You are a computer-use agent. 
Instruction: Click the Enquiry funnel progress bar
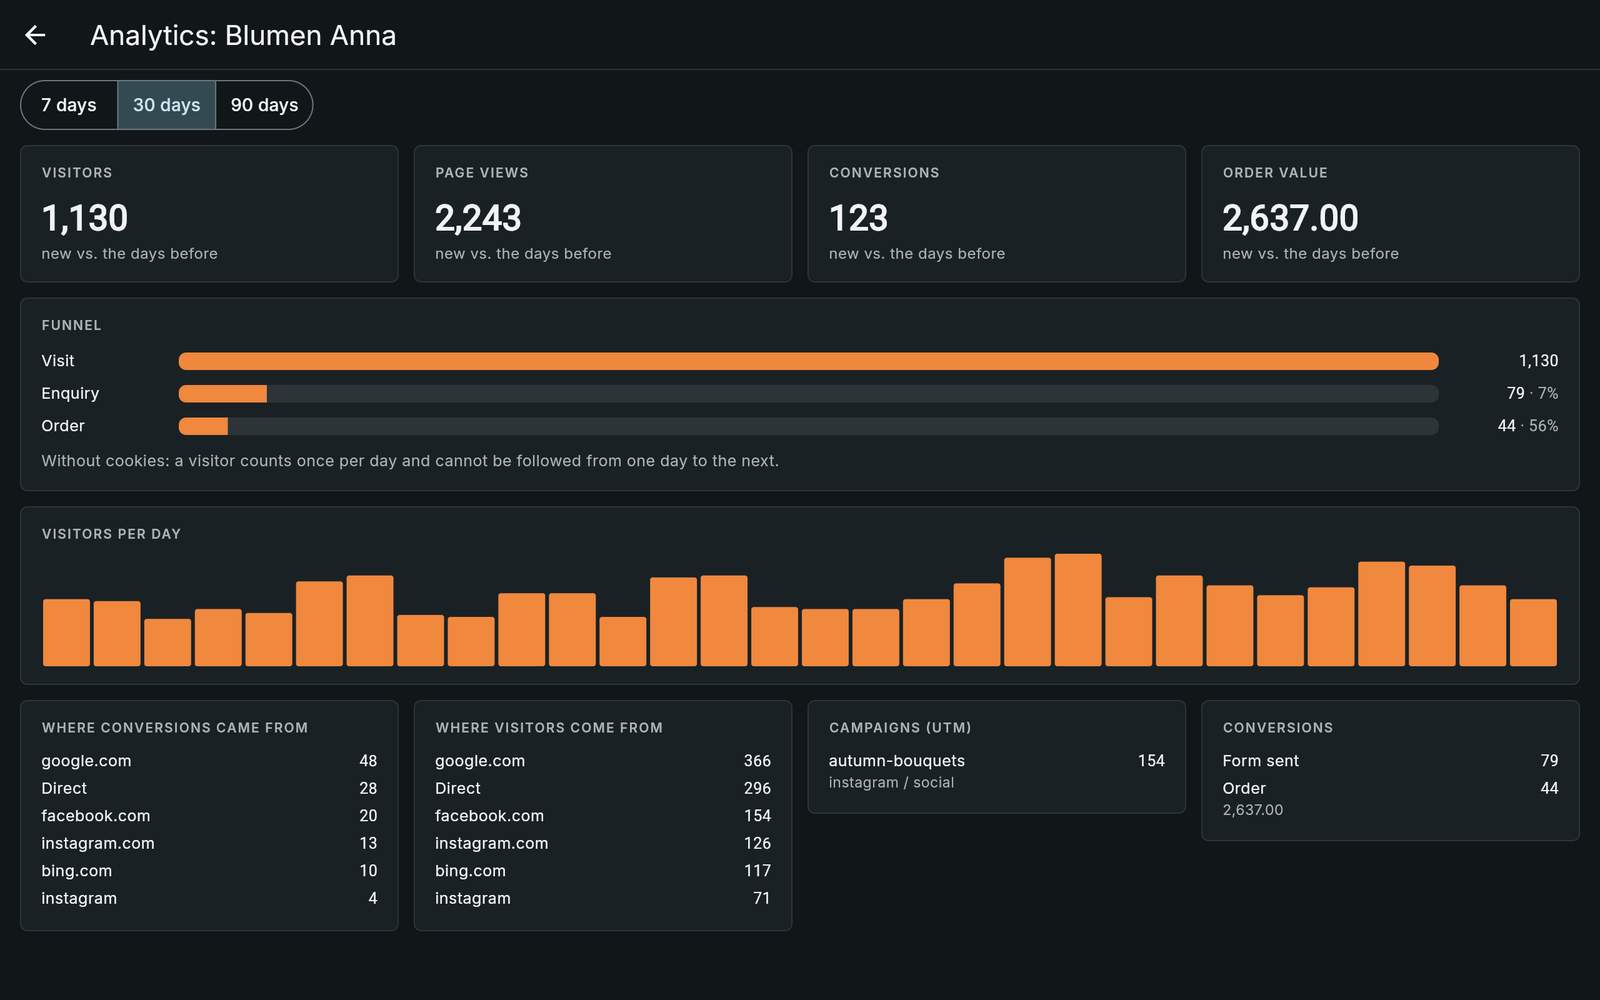(808, 394)
